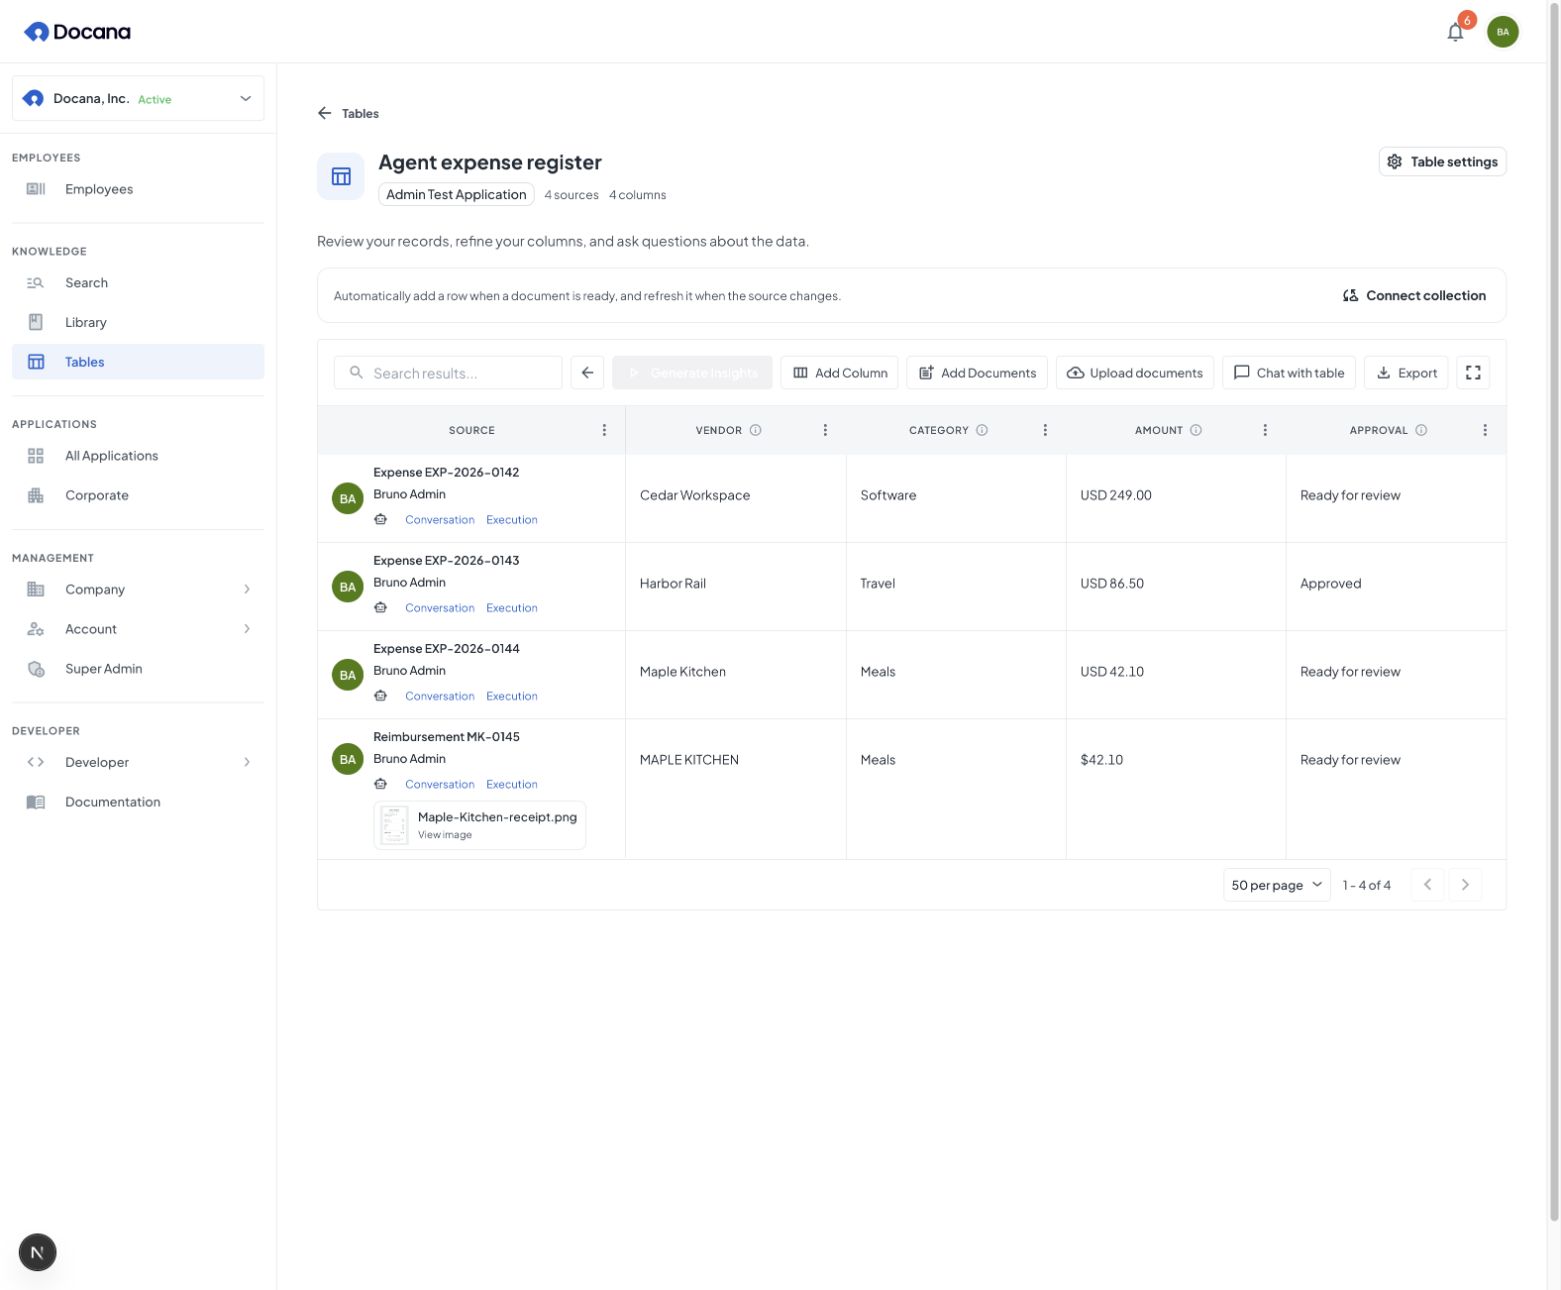Open Execution link for EXP-2026-0142
Screen dimensions: 1561x1290
tap(512, 520)
